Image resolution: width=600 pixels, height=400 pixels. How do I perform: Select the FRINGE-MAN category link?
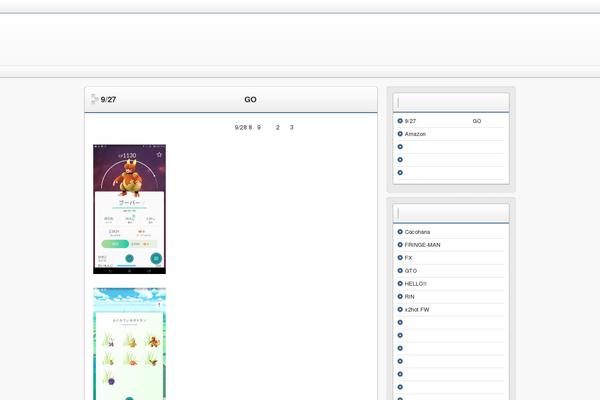(x=422, y=245)
